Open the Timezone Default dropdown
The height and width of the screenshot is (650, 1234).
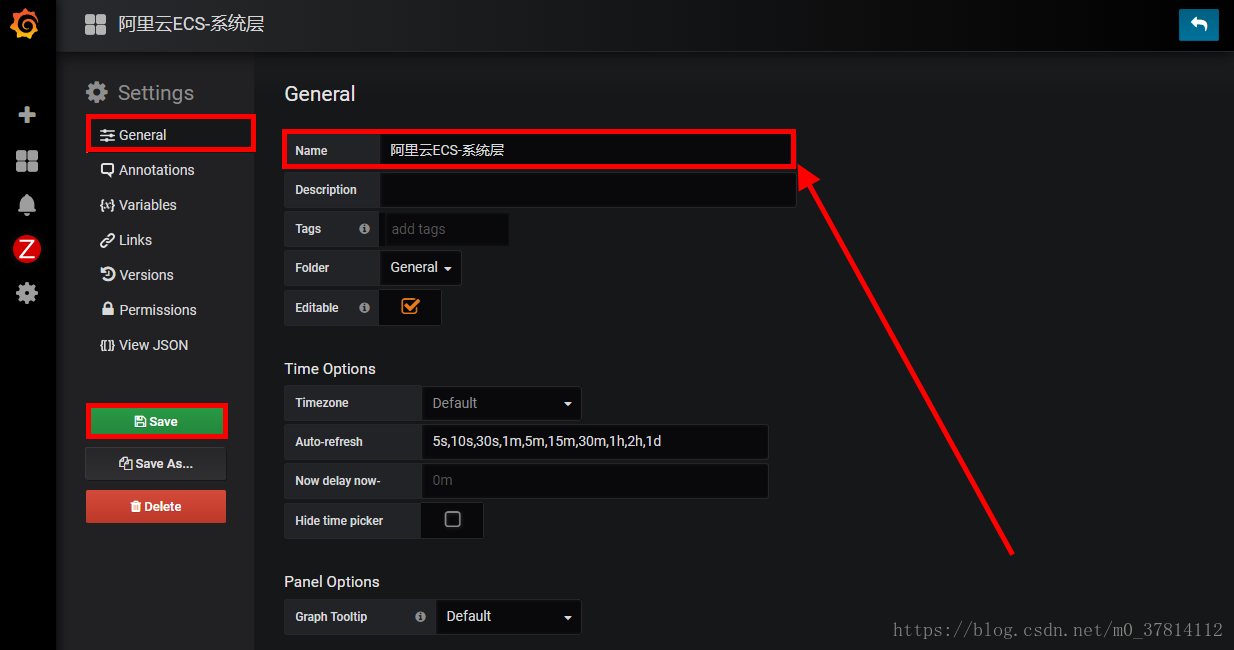coord(501,403)
